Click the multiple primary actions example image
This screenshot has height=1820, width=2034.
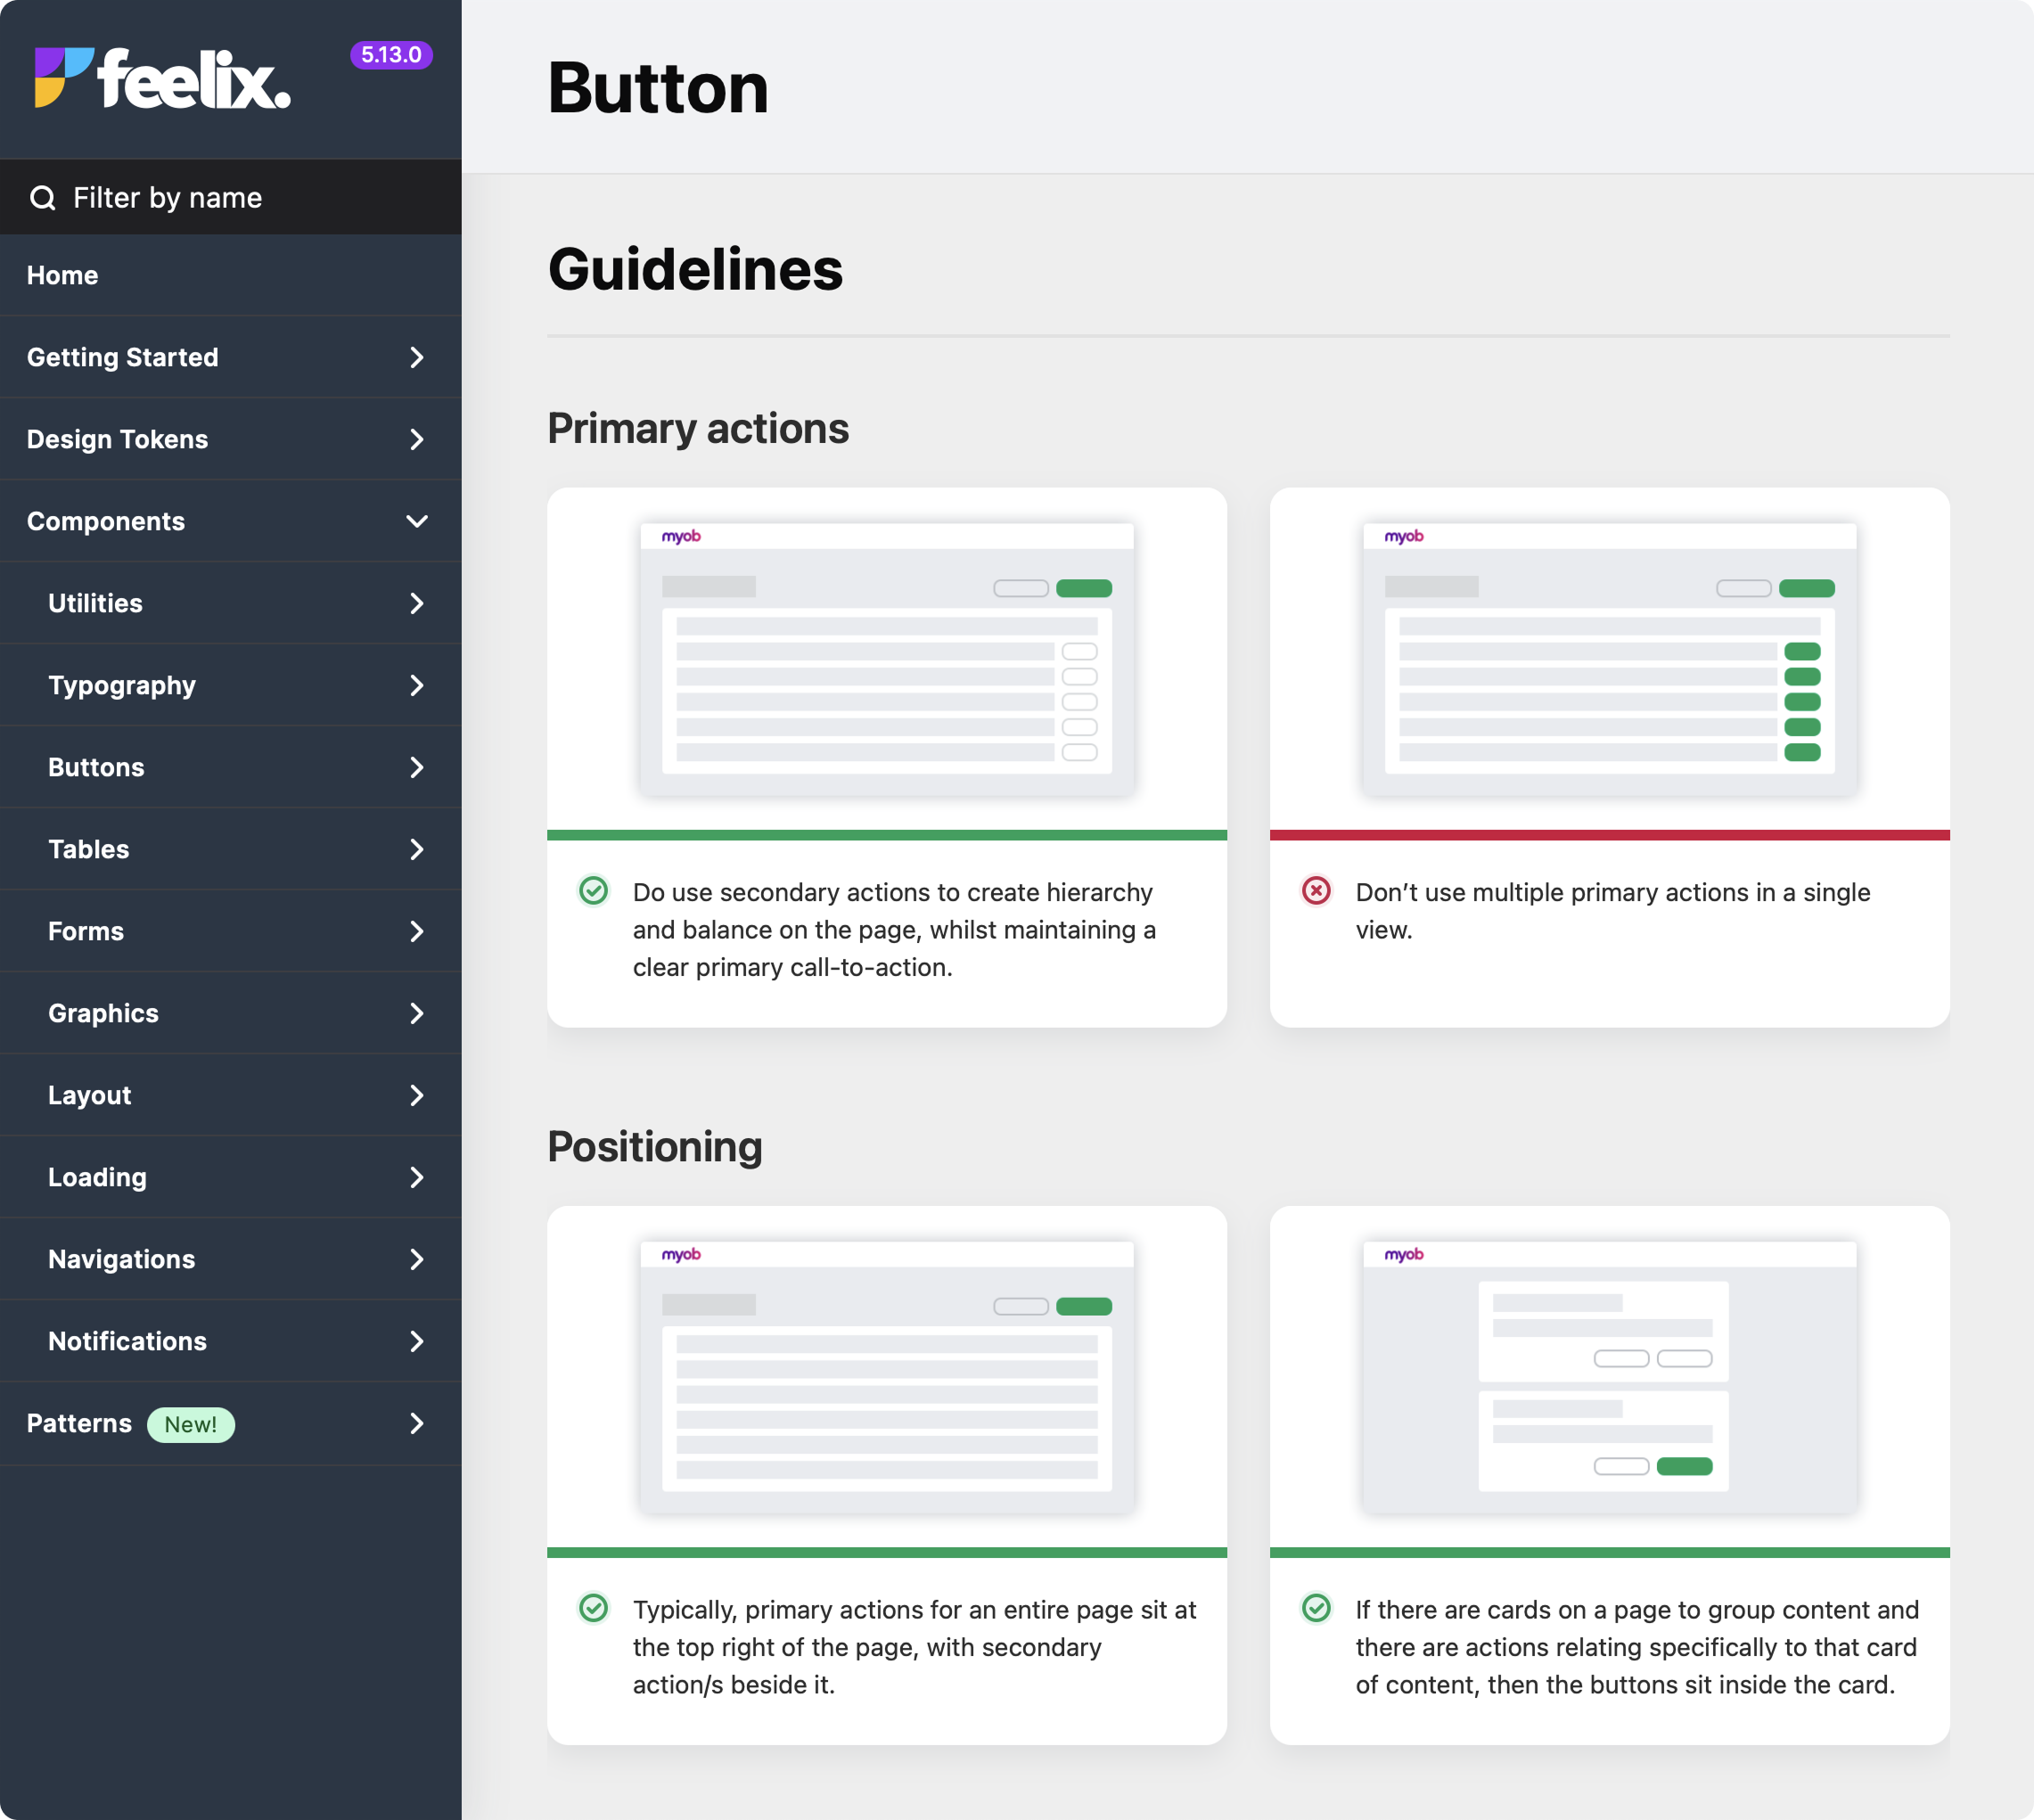(x=1609, y=659)
